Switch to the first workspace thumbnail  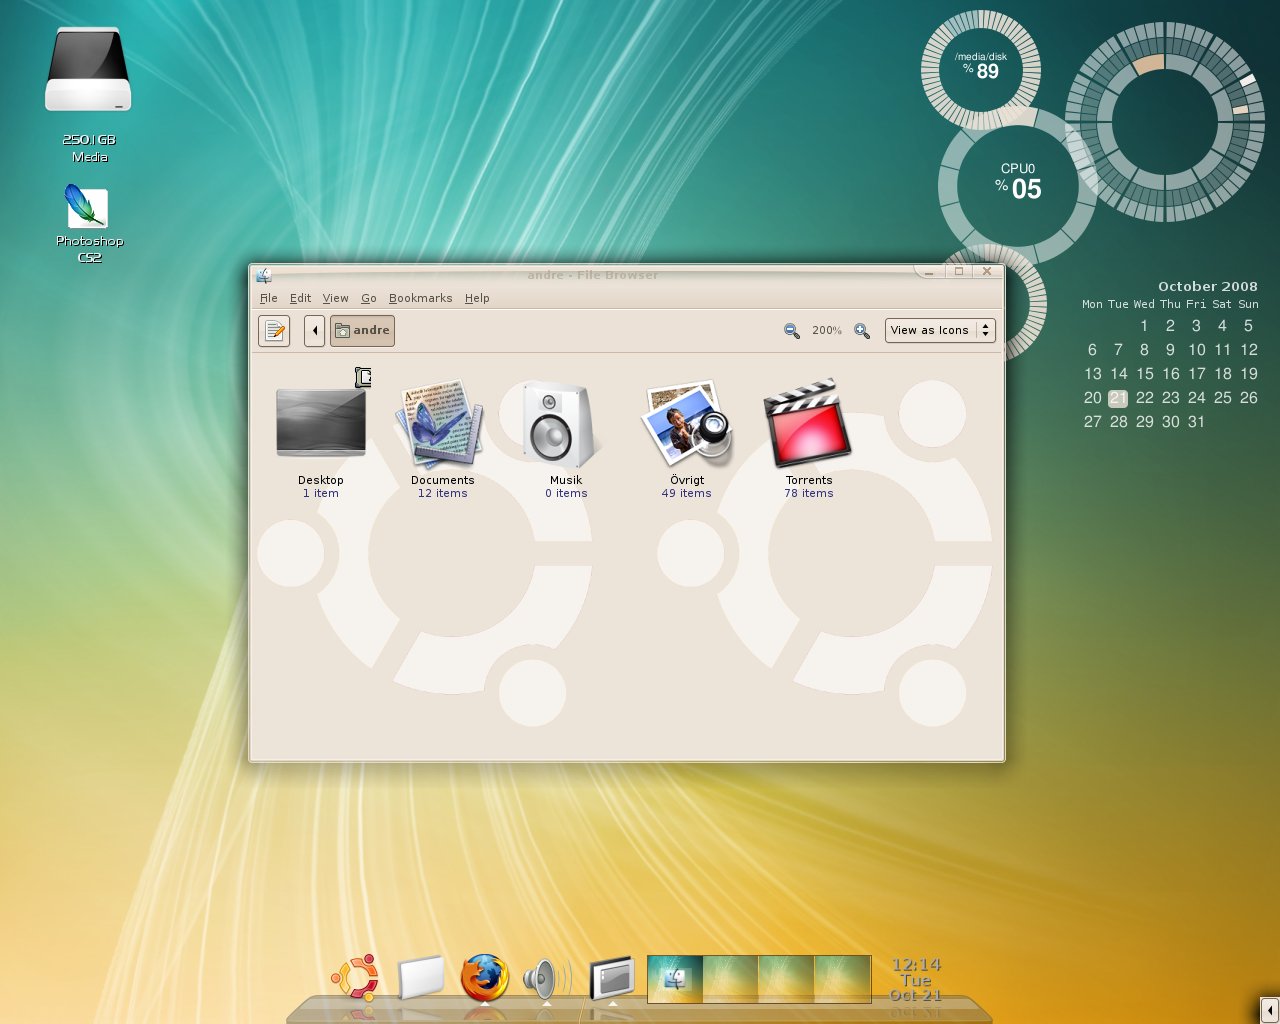675,979
